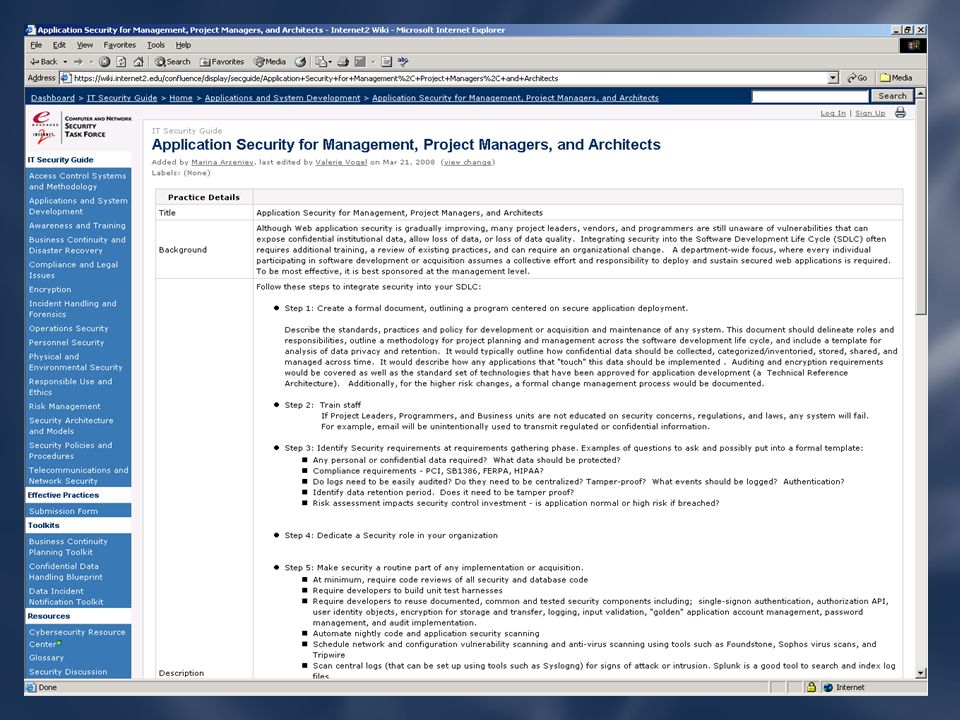Click the Stop loading icon
Viewport: 960px width, 720px height.
(x=104, y=62)
